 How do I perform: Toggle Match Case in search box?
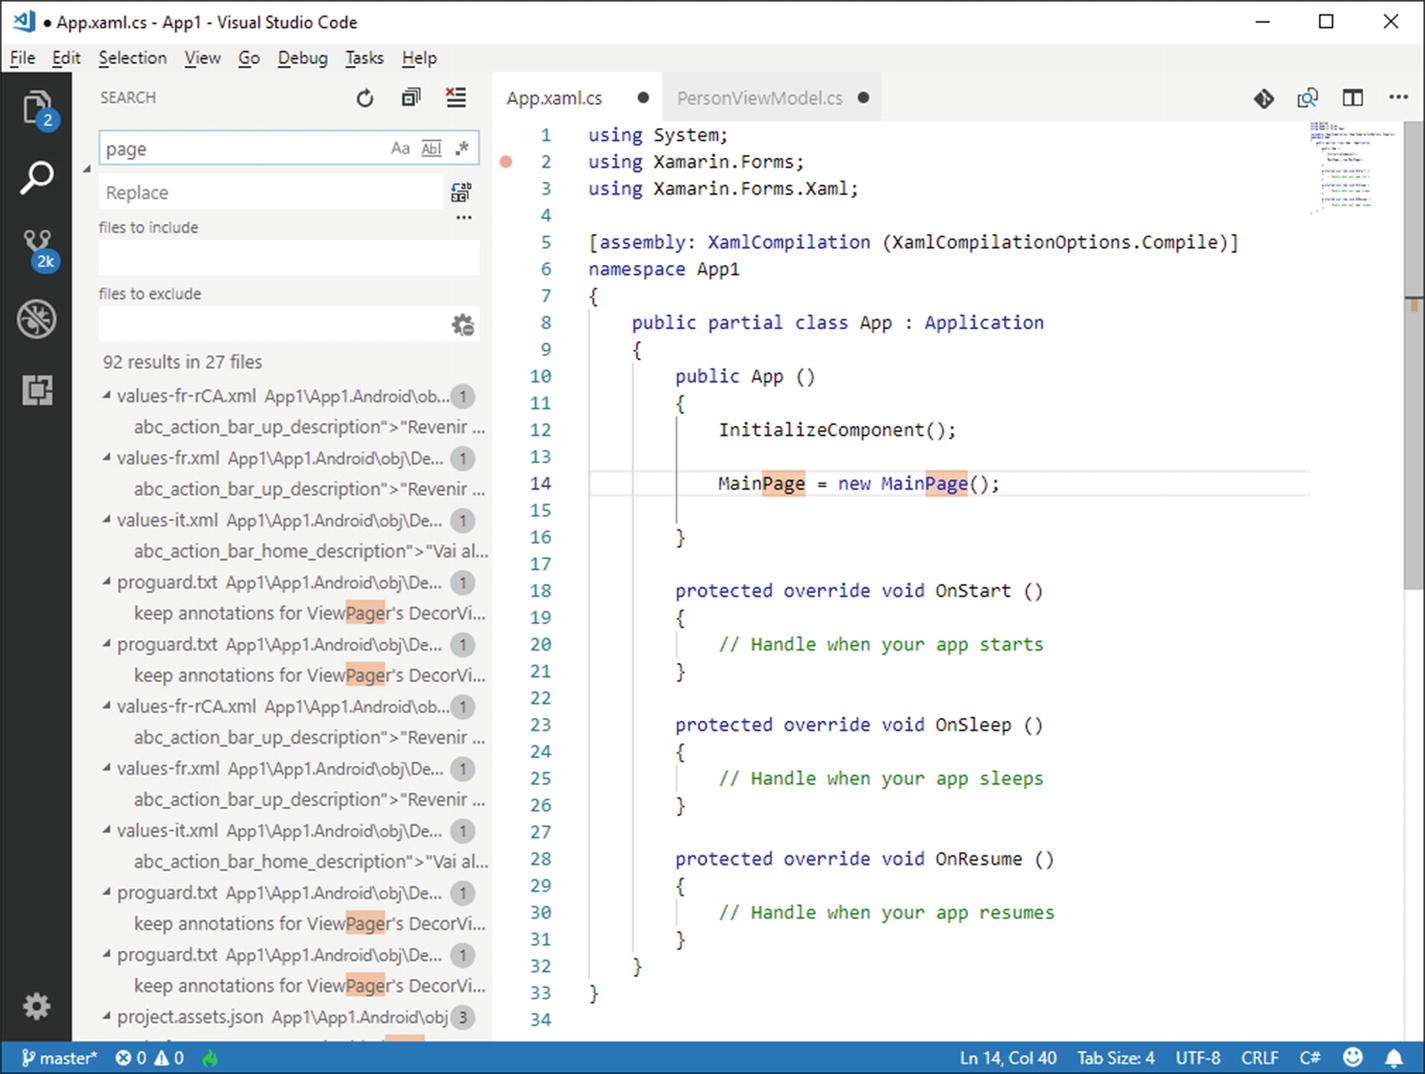click(400, 149)
